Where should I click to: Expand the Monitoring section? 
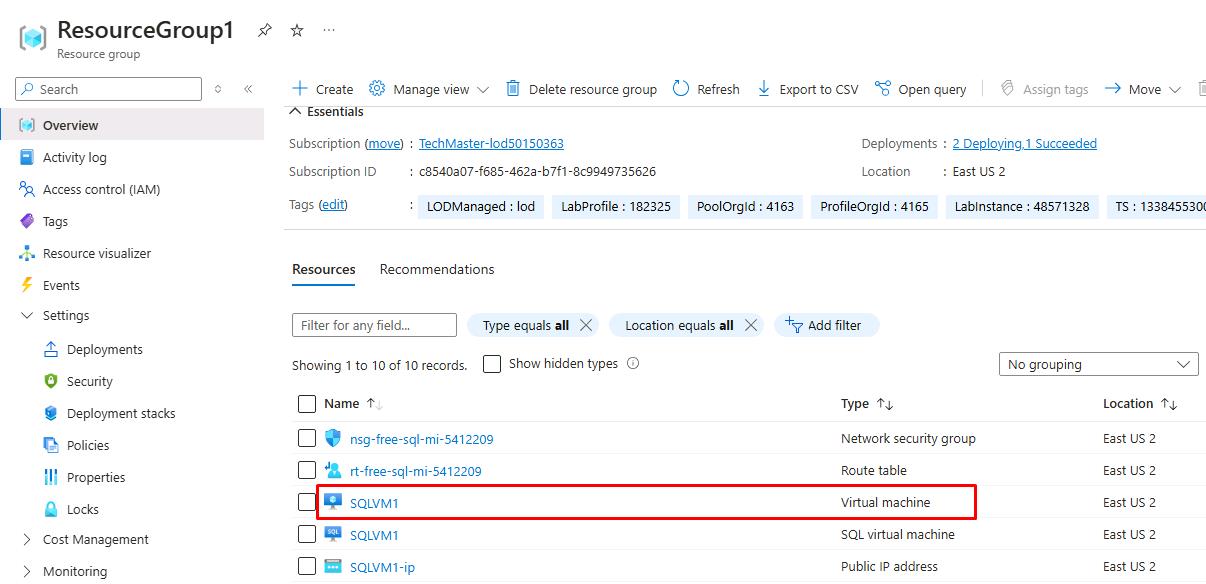[x=27, y=572]
